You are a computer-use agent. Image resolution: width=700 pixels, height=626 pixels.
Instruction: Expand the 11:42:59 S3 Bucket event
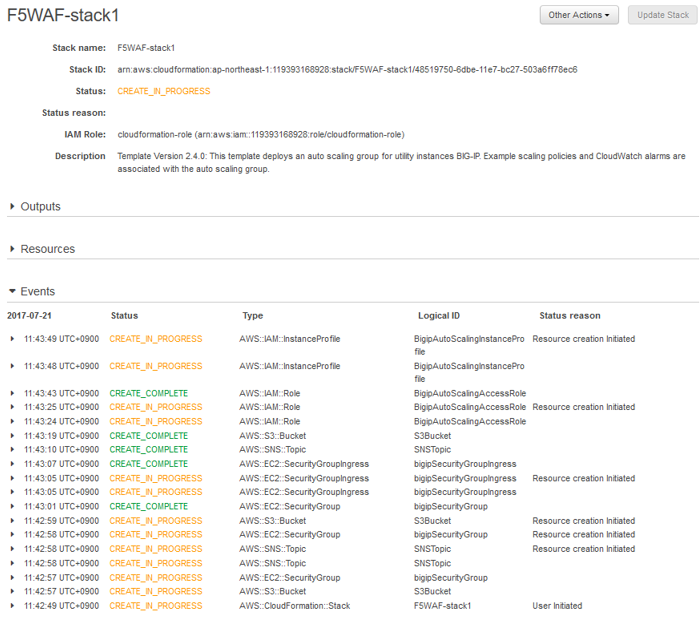pyautogui.click(x=12, y=521)
